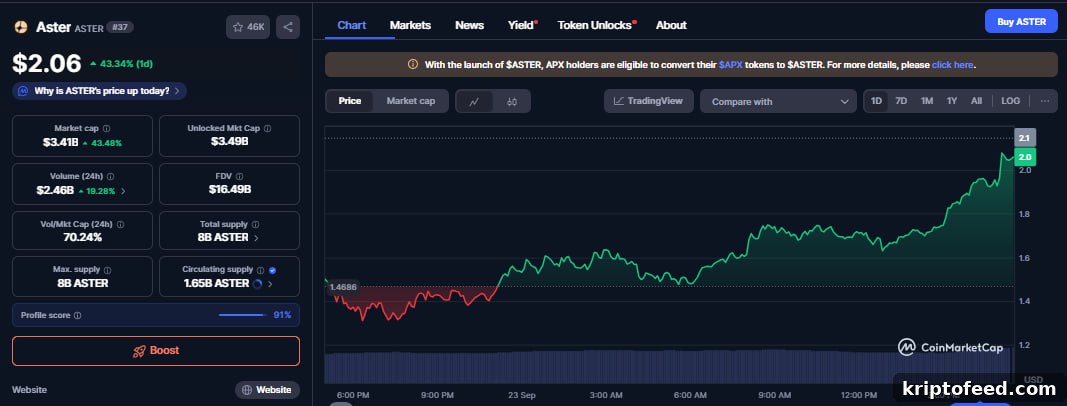Viewport: 1067px width, 406px height.
Task: Click Unlocked Mkt Cap info icon
Action: pyautogui.click(x=267, y=128)
